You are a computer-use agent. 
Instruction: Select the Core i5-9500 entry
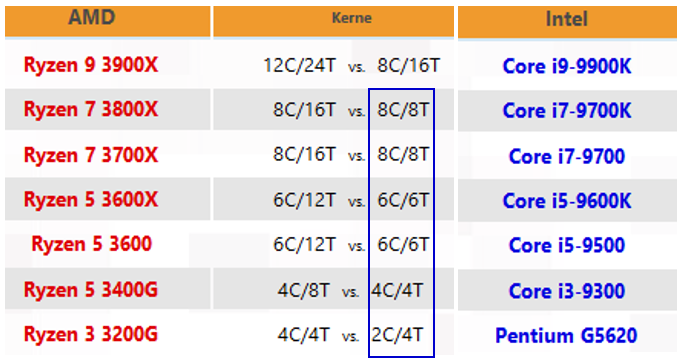[567, 245]
